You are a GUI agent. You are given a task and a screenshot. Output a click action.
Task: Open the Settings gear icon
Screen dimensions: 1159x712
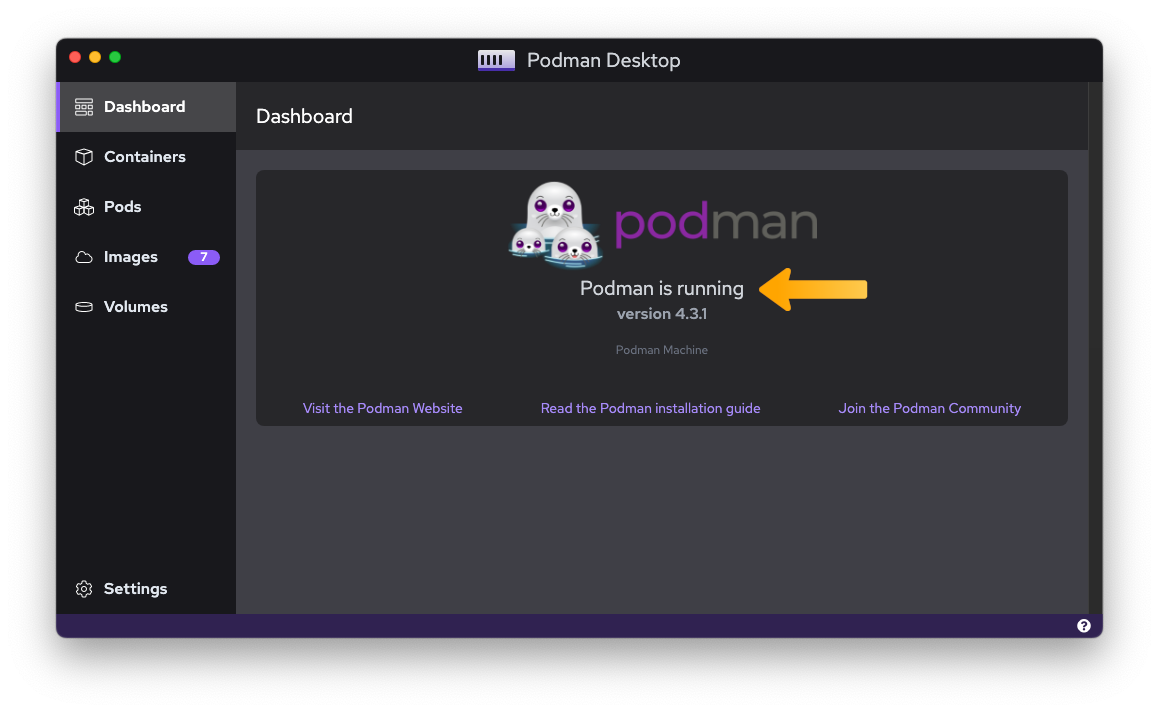click(x=84, y=589)
